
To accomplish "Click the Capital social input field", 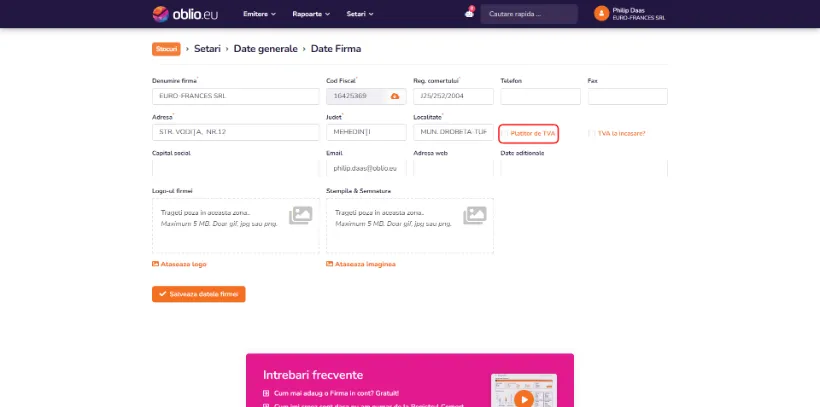I will (236, 168).
